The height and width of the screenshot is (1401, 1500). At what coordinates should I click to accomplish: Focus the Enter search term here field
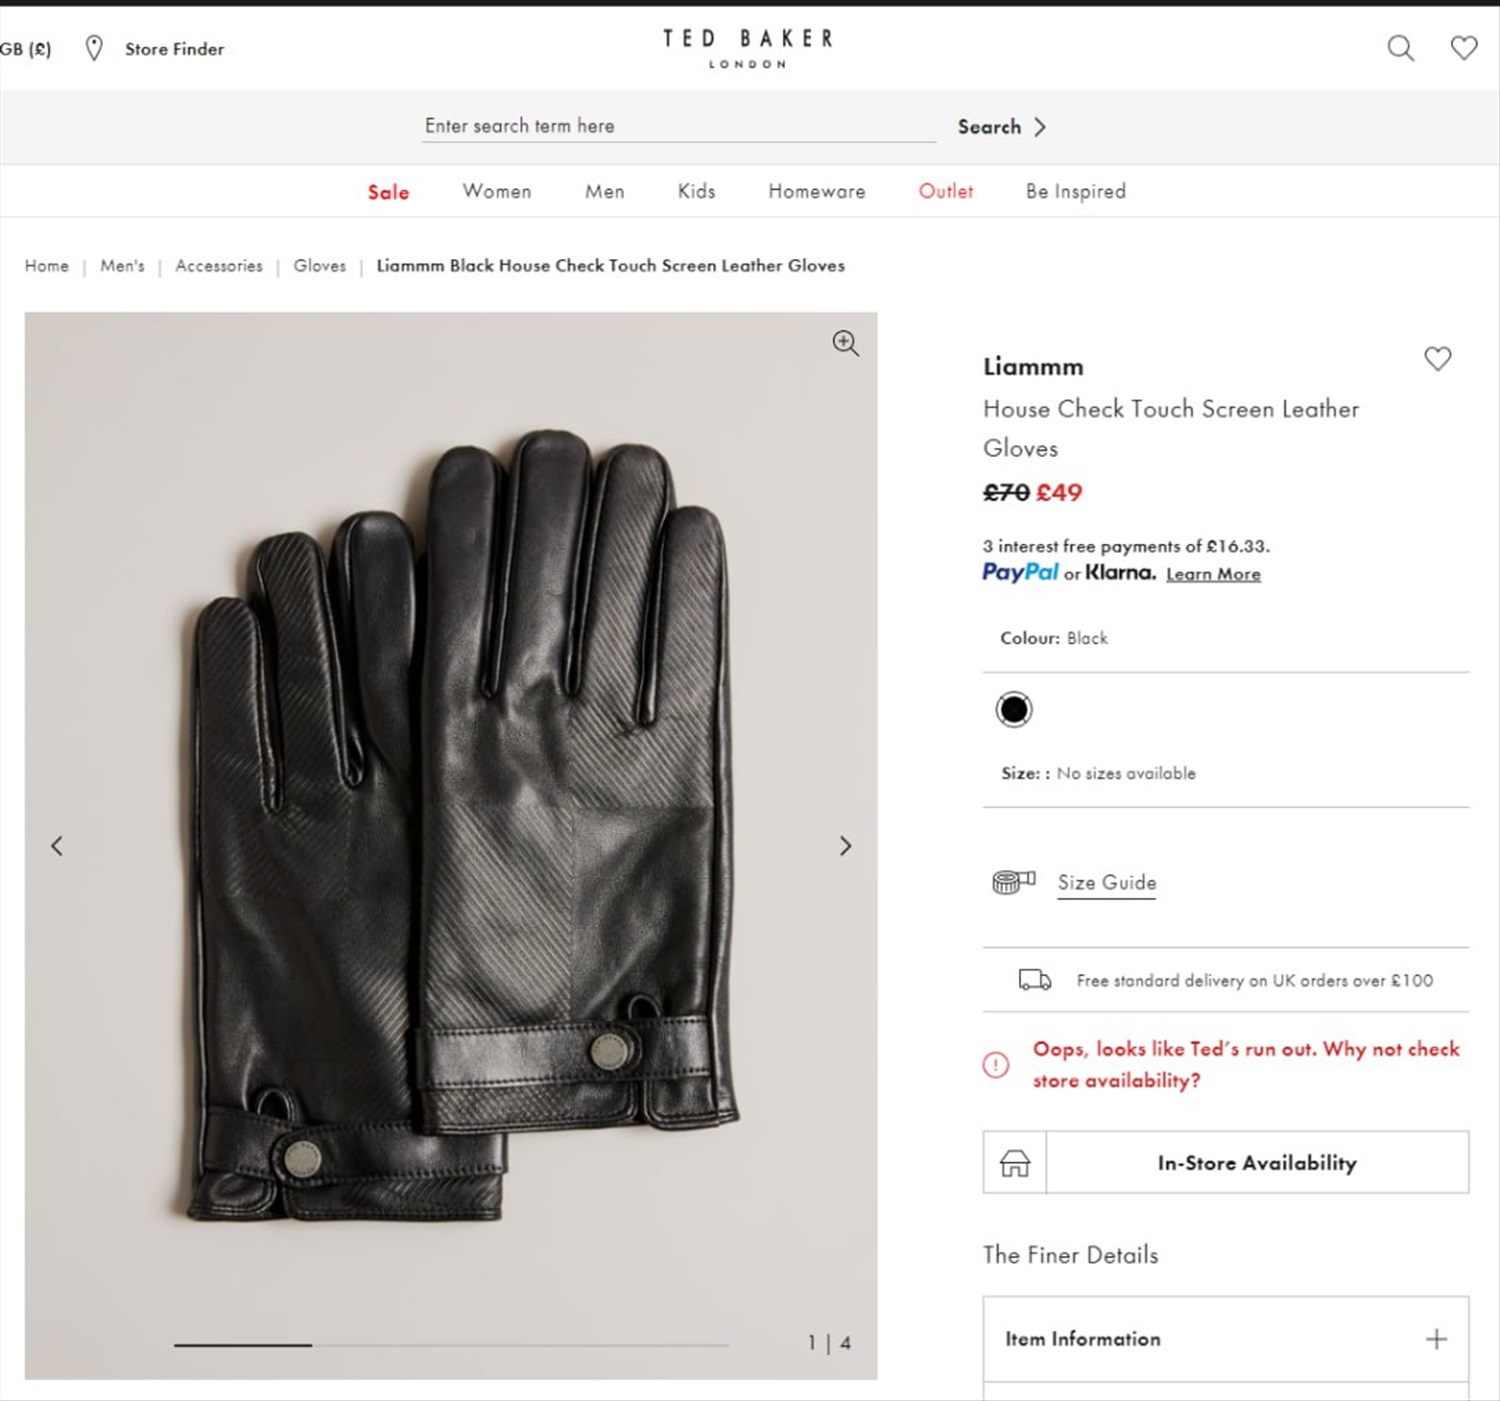(679, 126)
